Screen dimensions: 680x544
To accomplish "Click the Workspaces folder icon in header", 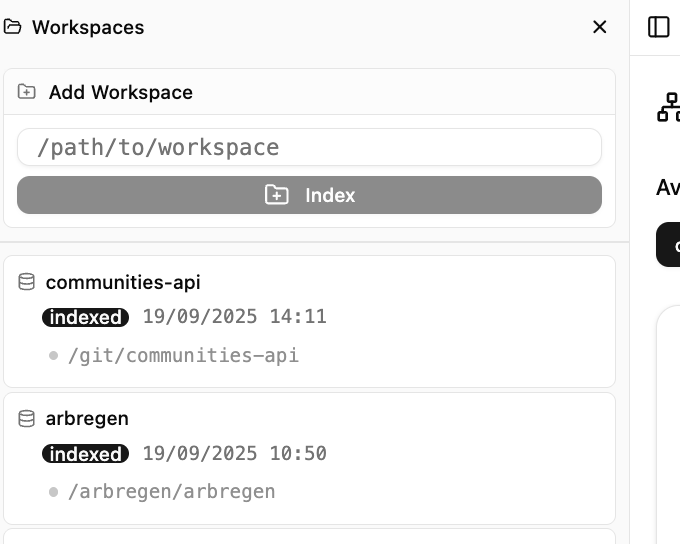I will [13, 27].
